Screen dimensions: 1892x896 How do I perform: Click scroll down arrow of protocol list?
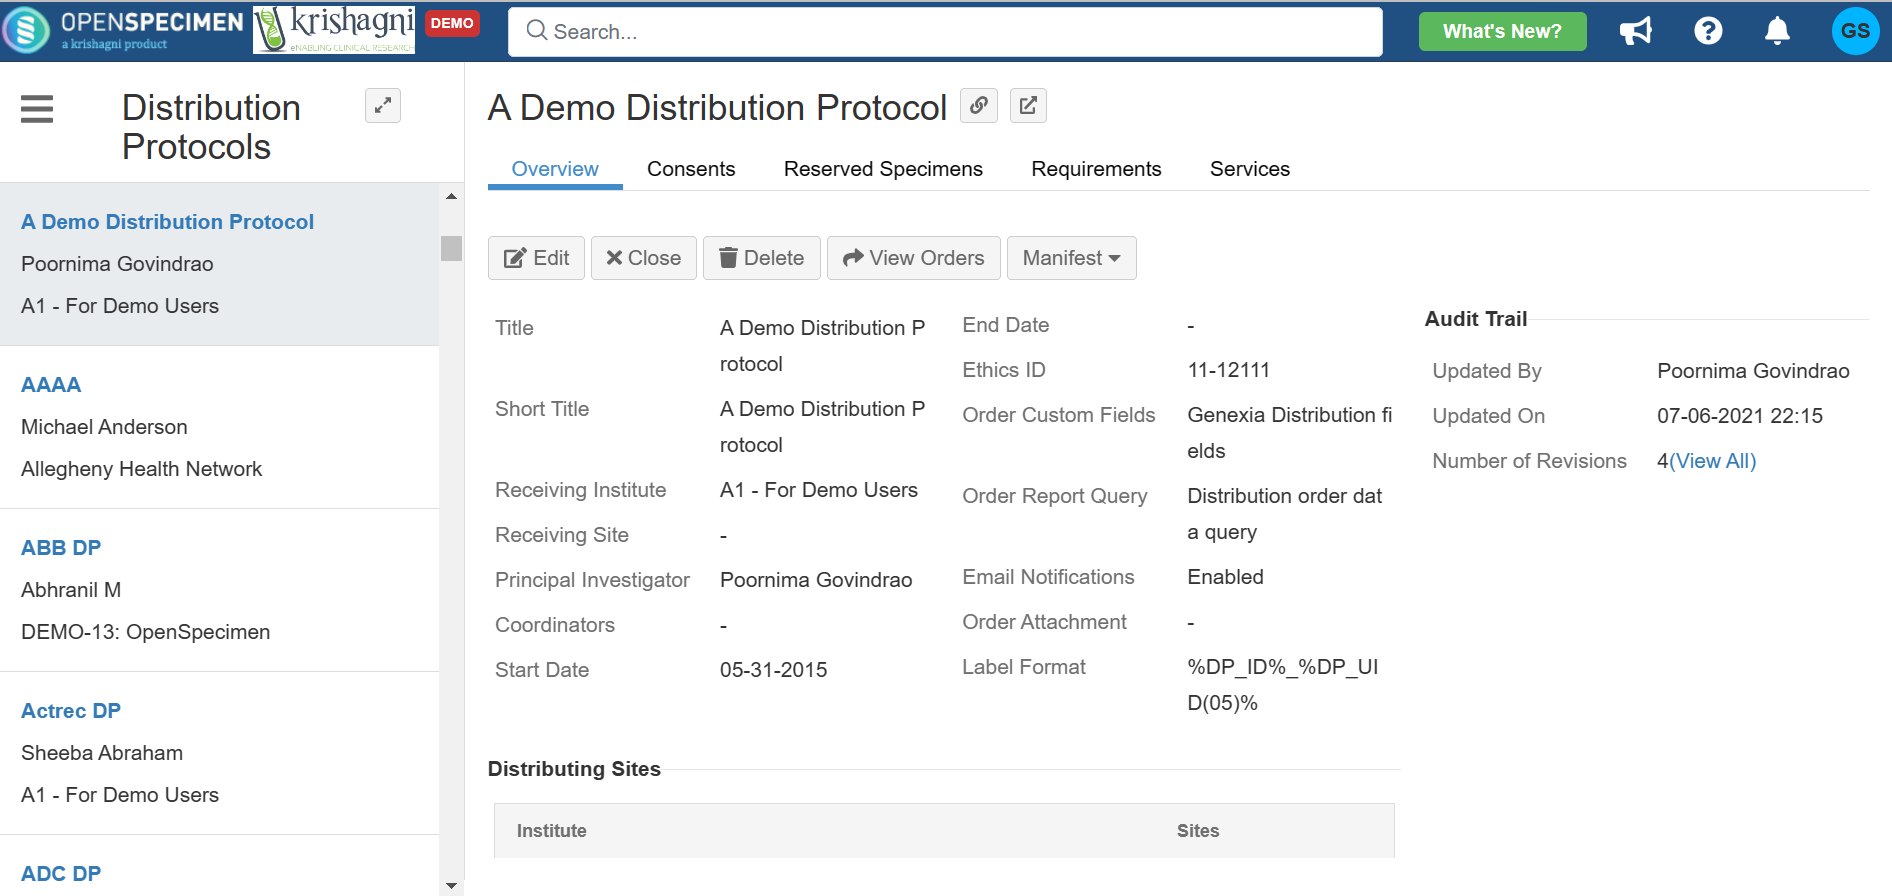tap(452, 885)
